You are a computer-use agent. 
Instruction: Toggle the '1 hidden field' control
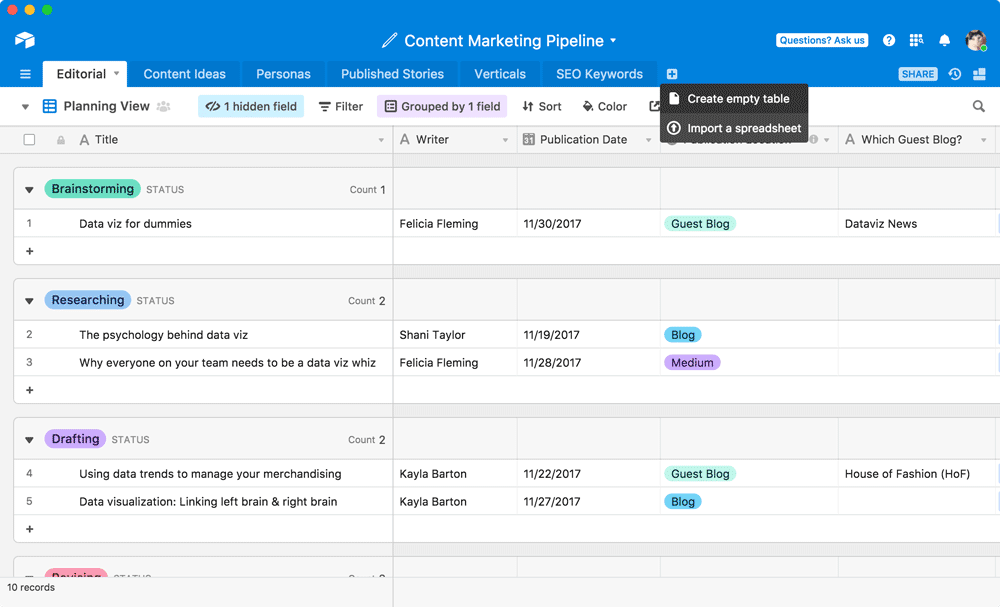click(x=250, y=106)
